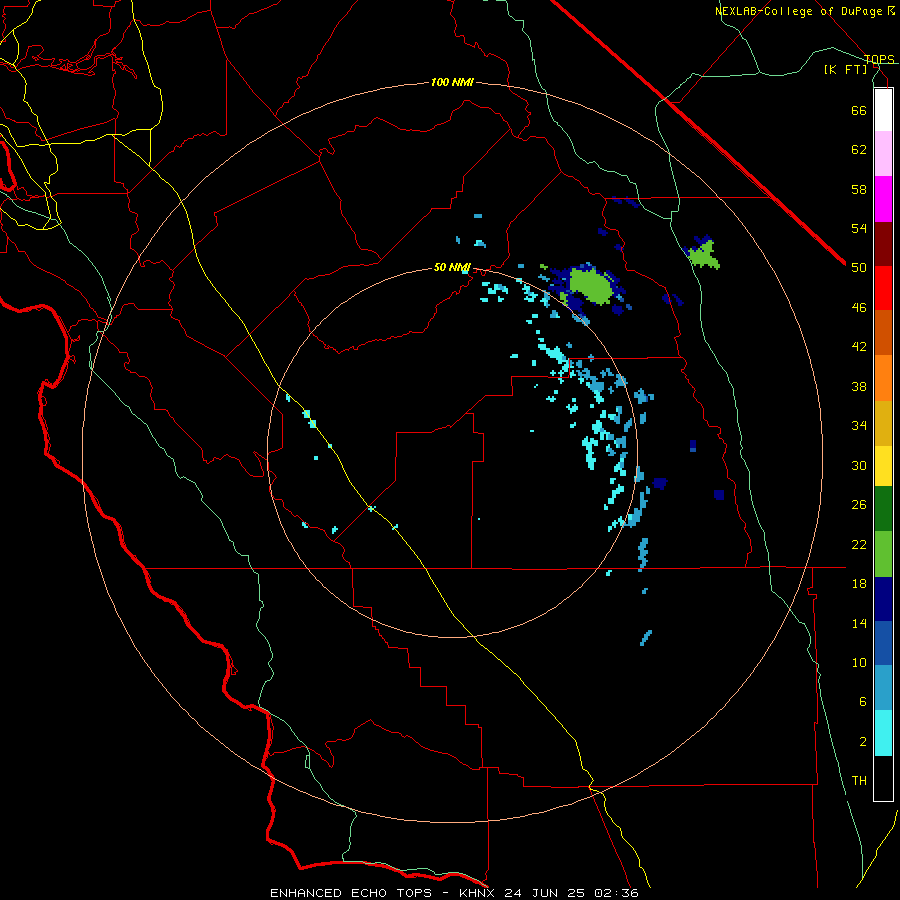Viewport: 900px width, 900px height.
Task: Click the "30" legend value
Action: point(859,465)
